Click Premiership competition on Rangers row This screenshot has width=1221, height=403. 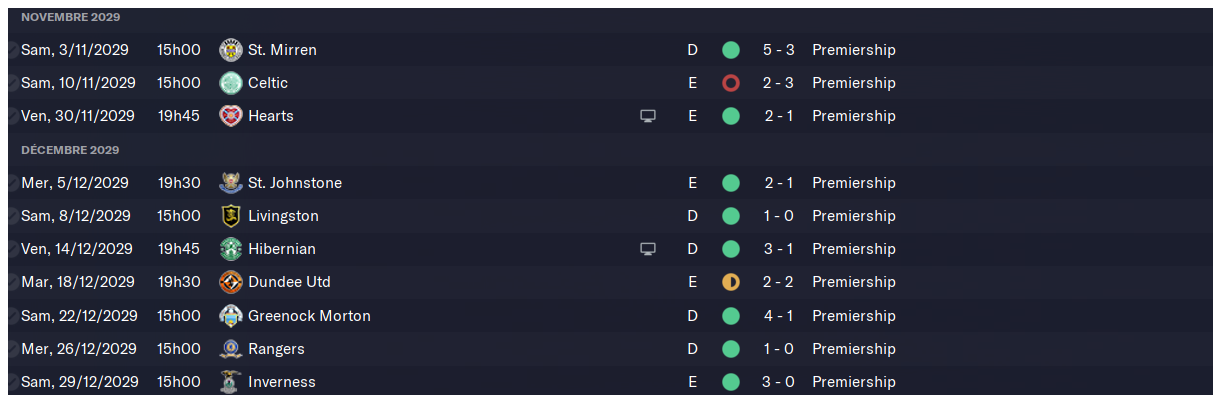(854, 349)
